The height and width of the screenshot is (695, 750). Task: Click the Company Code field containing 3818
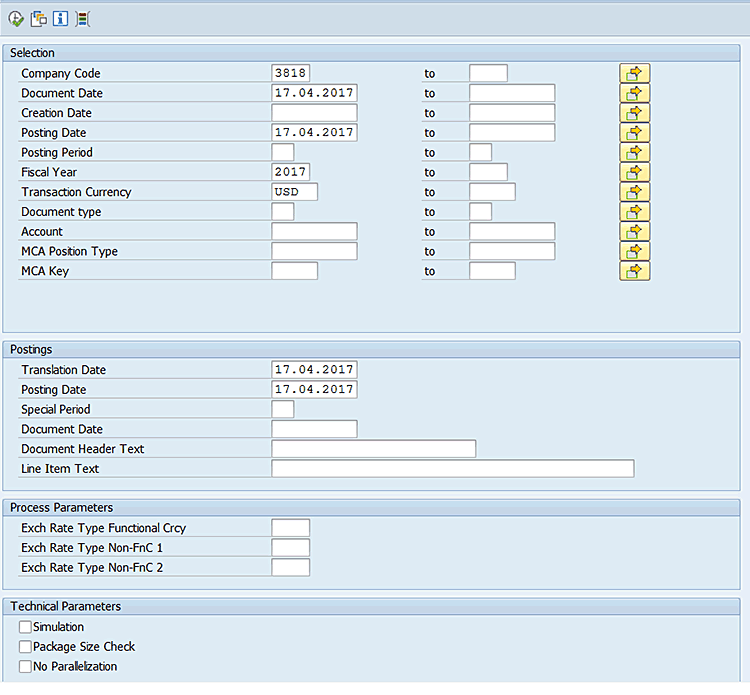[290, 73]
